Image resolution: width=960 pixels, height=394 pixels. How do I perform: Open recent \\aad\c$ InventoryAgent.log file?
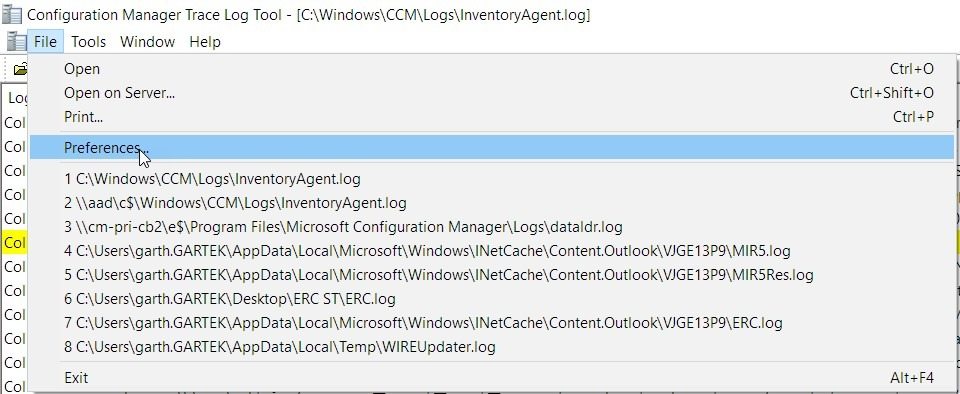(x=492, y=203)
